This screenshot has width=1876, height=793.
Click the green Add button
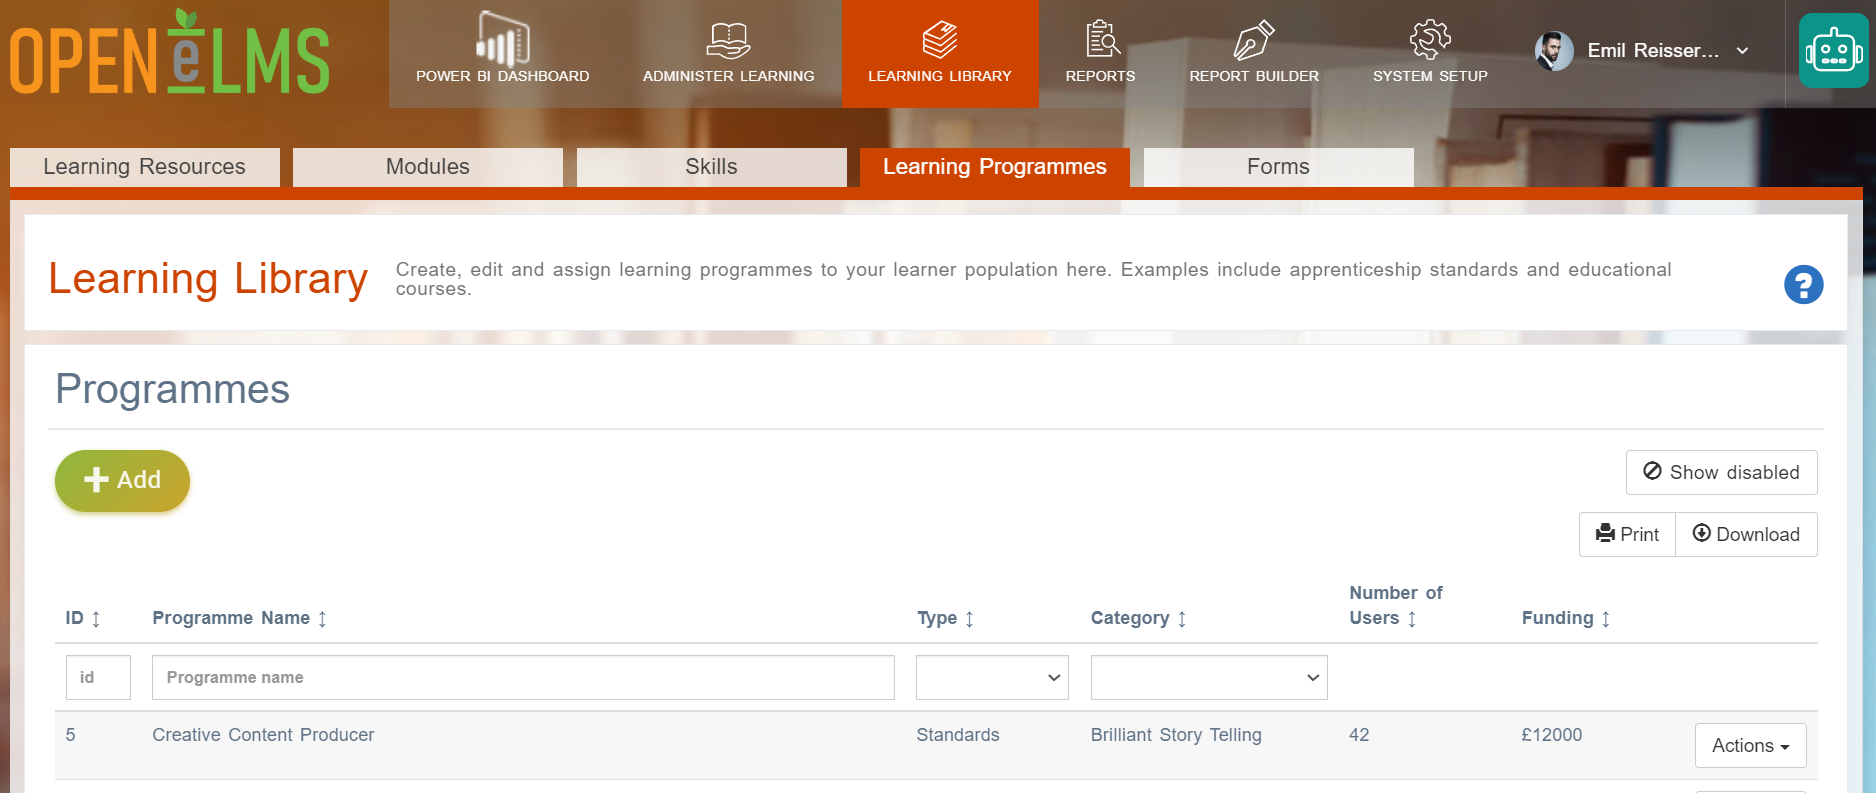point(122,480)
